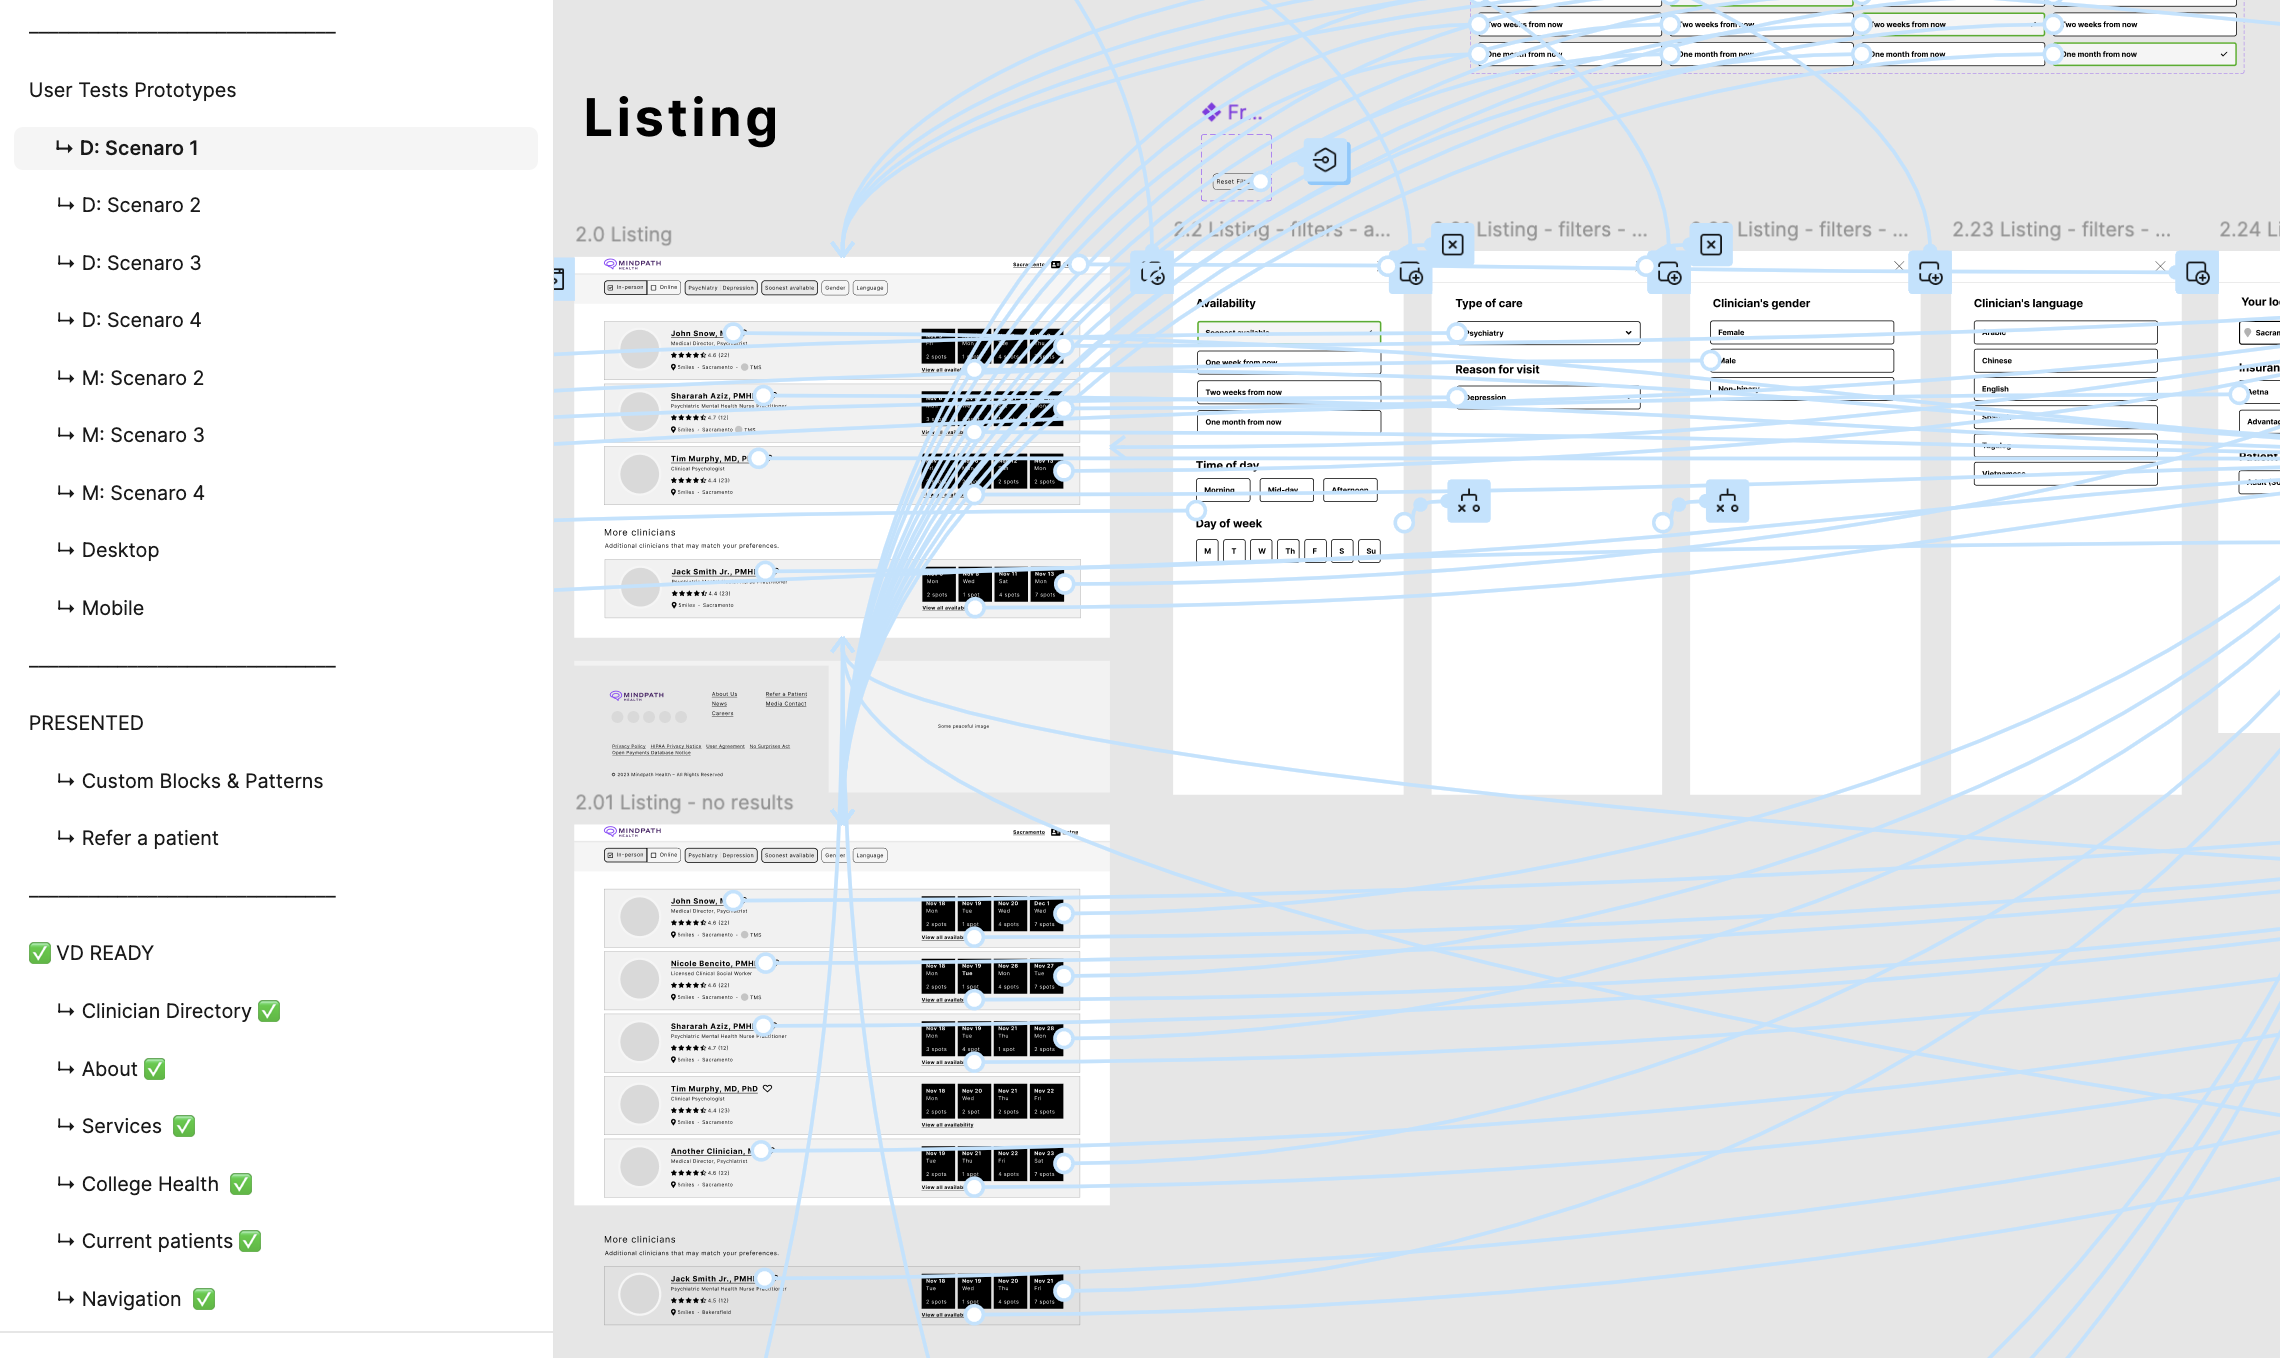Click open-overlay icon left of Availability panel
The width and height of the screenshot is (2280, 1358).
click(1152, 273)
